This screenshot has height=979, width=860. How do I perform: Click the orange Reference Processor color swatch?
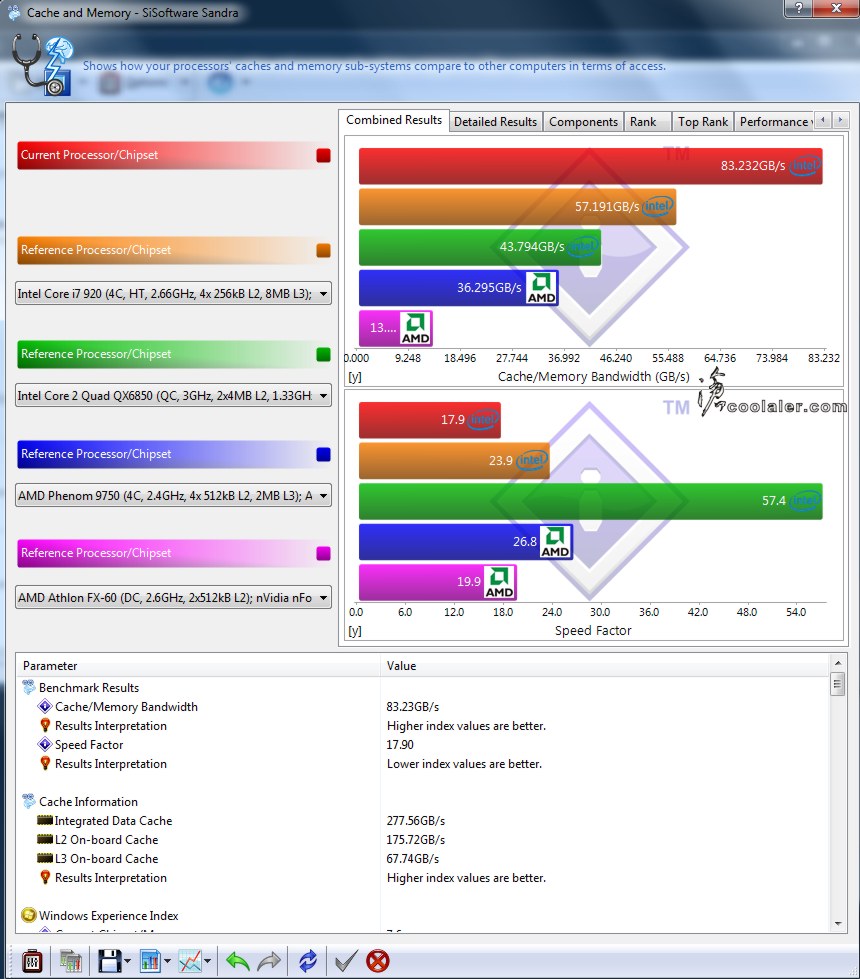pos(324,250)
